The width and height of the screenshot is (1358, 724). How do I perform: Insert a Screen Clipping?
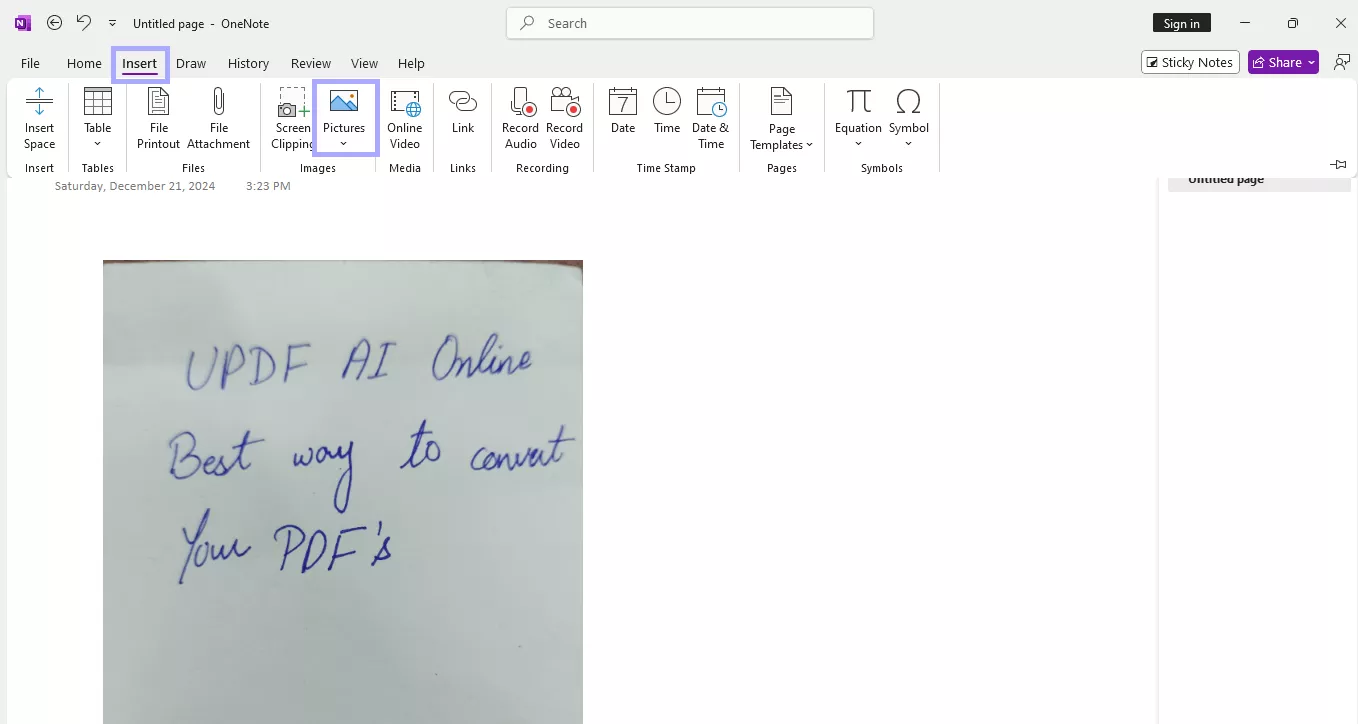(292, 117)
